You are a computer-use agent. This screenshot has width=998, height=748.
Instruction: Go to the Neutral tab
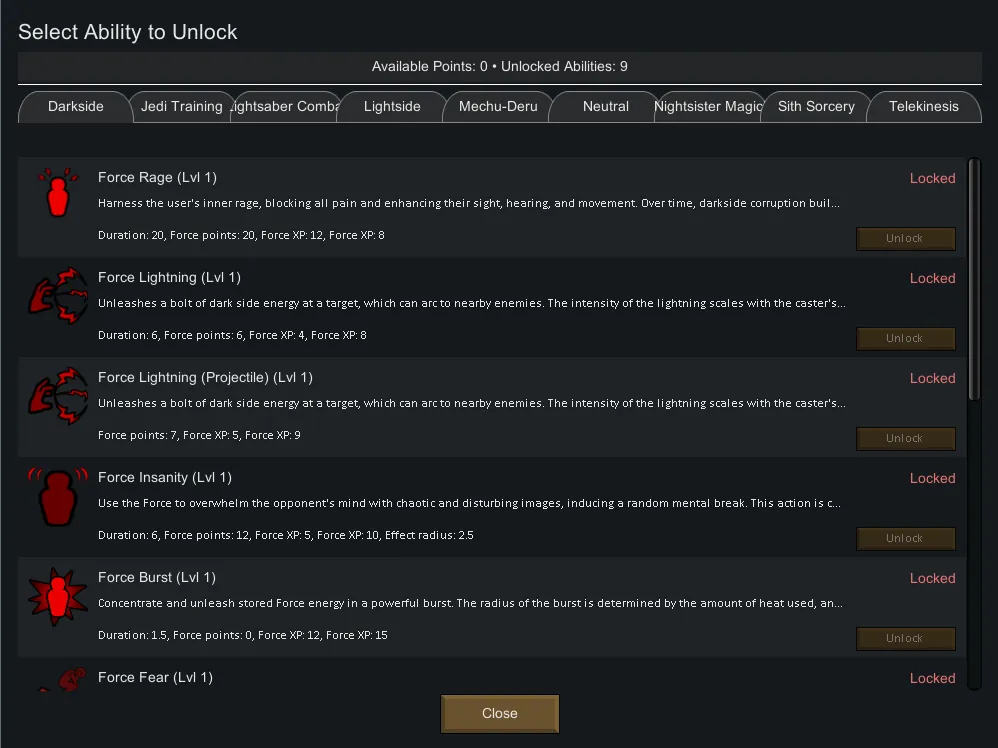click(x=605, y=107)
